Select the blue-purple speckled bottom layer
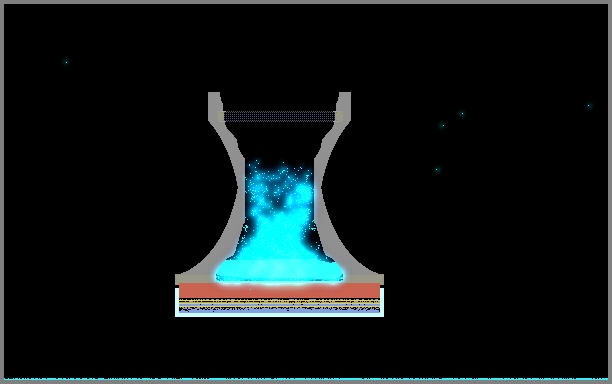The height and width of the screenshot is (384, 612). pyautogui.click(x=279, y=310)
